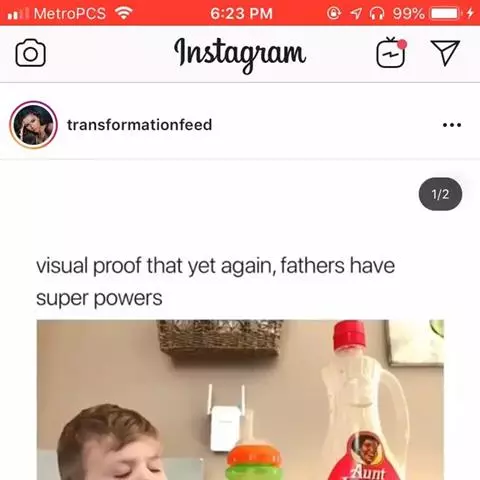Tap the syrup bottle in the photo
This screenshot has height=480, width=480.
365,400
